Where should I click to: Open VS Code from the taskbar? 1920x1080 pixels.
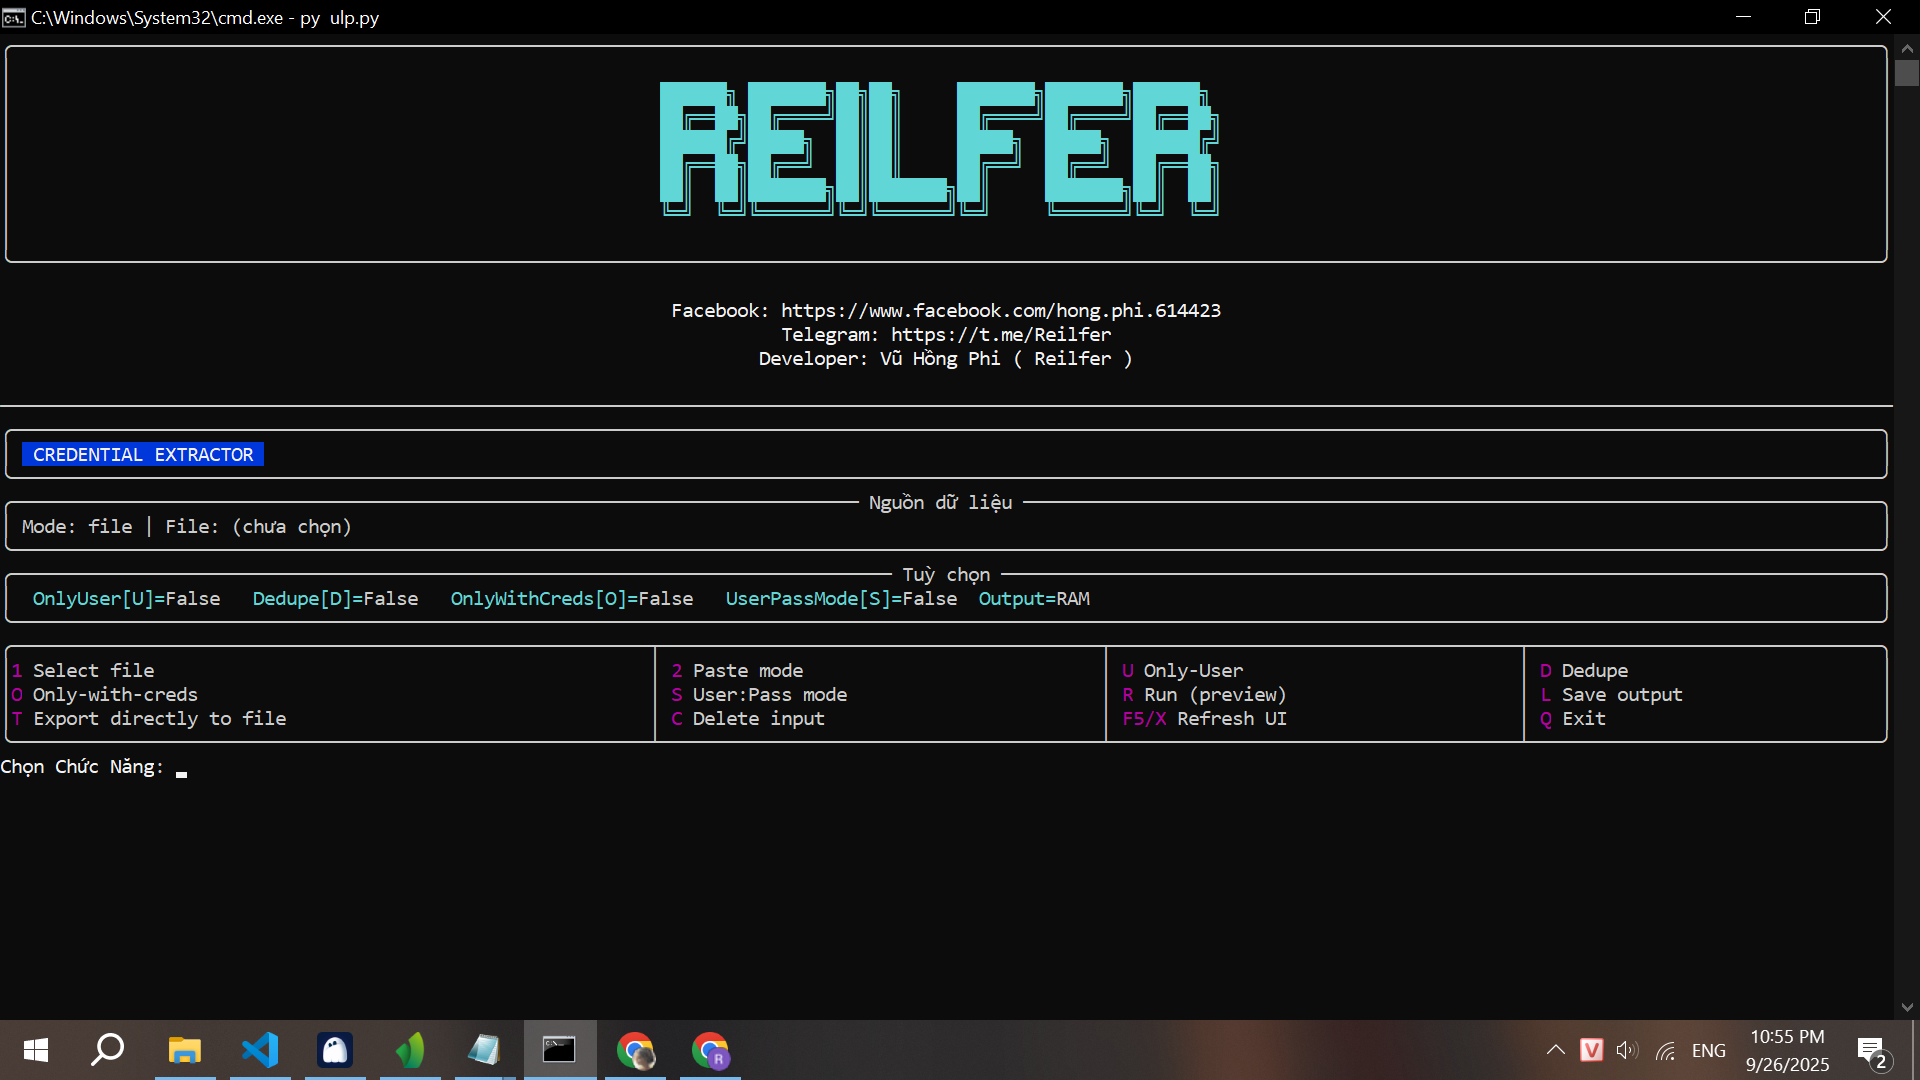pos(259,1050)
